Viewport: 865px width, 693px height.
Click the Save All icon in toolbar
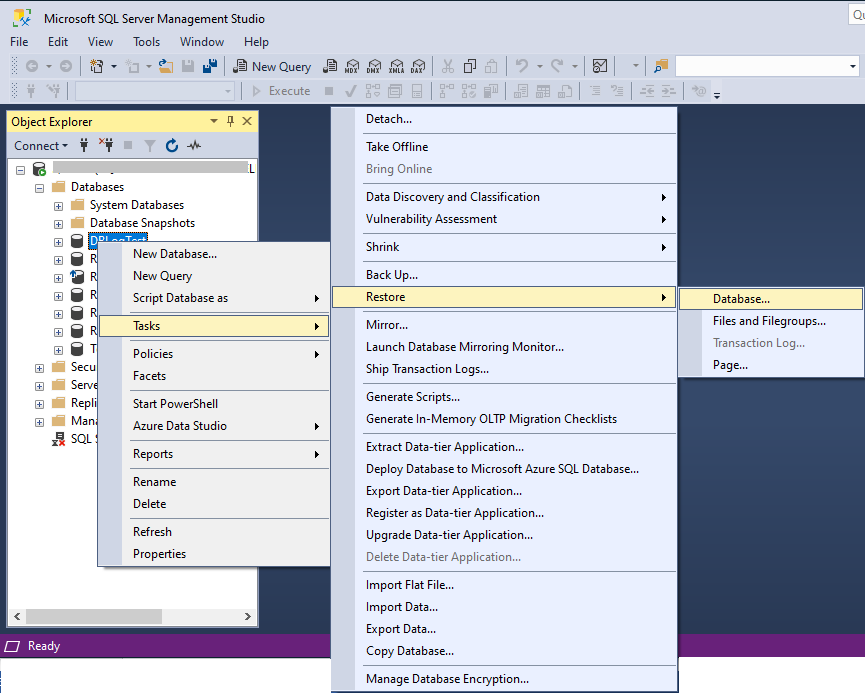209,66
